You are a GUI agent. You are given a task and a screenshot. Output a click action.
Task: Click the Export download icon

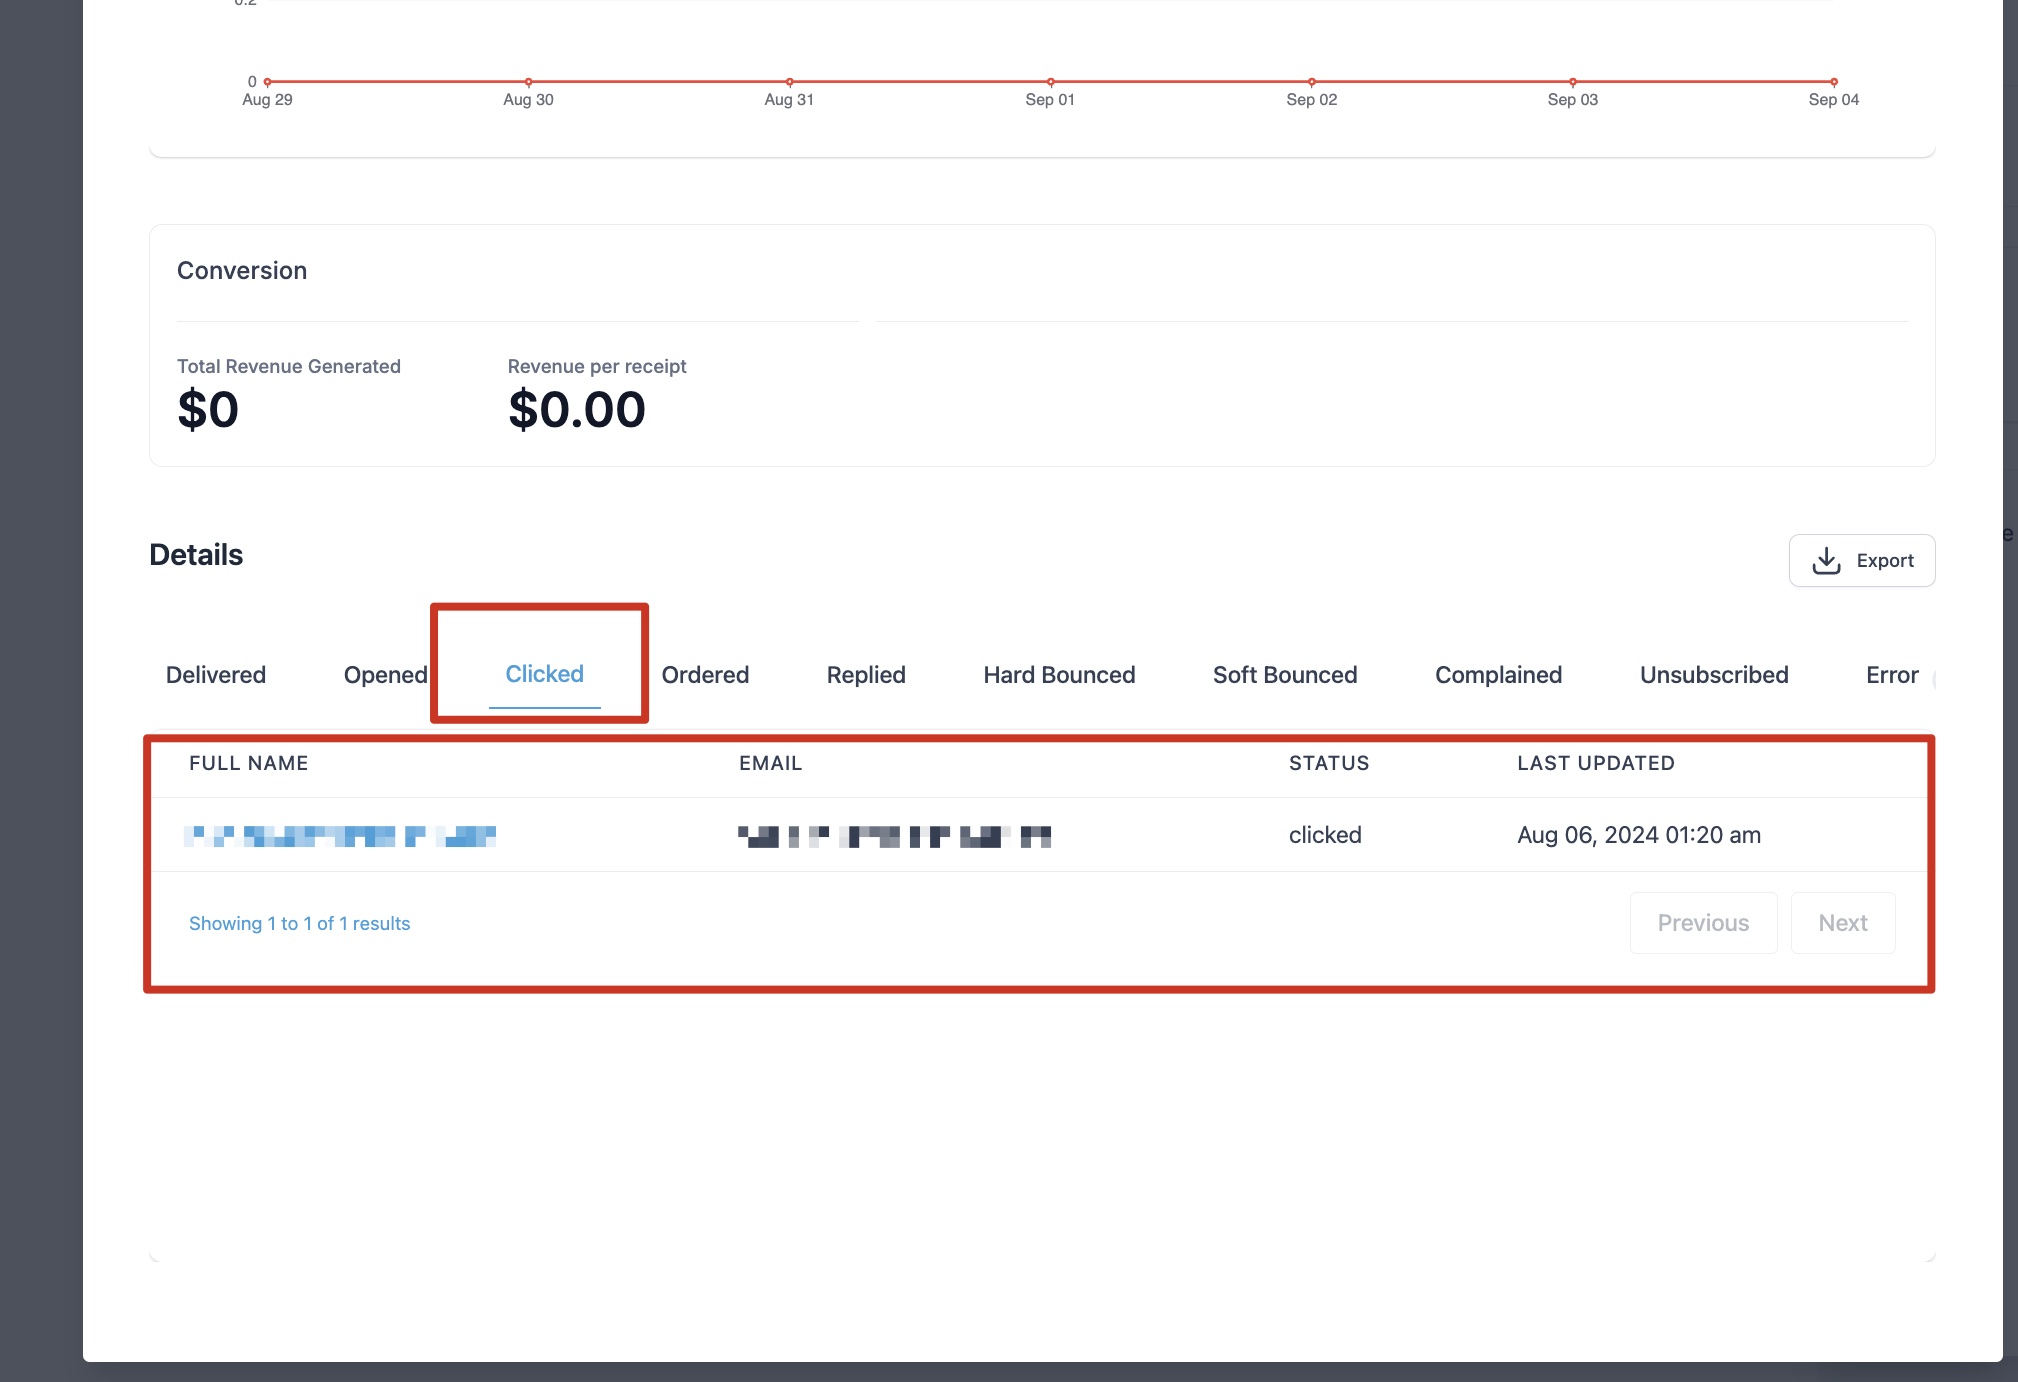coord(1826,561)
